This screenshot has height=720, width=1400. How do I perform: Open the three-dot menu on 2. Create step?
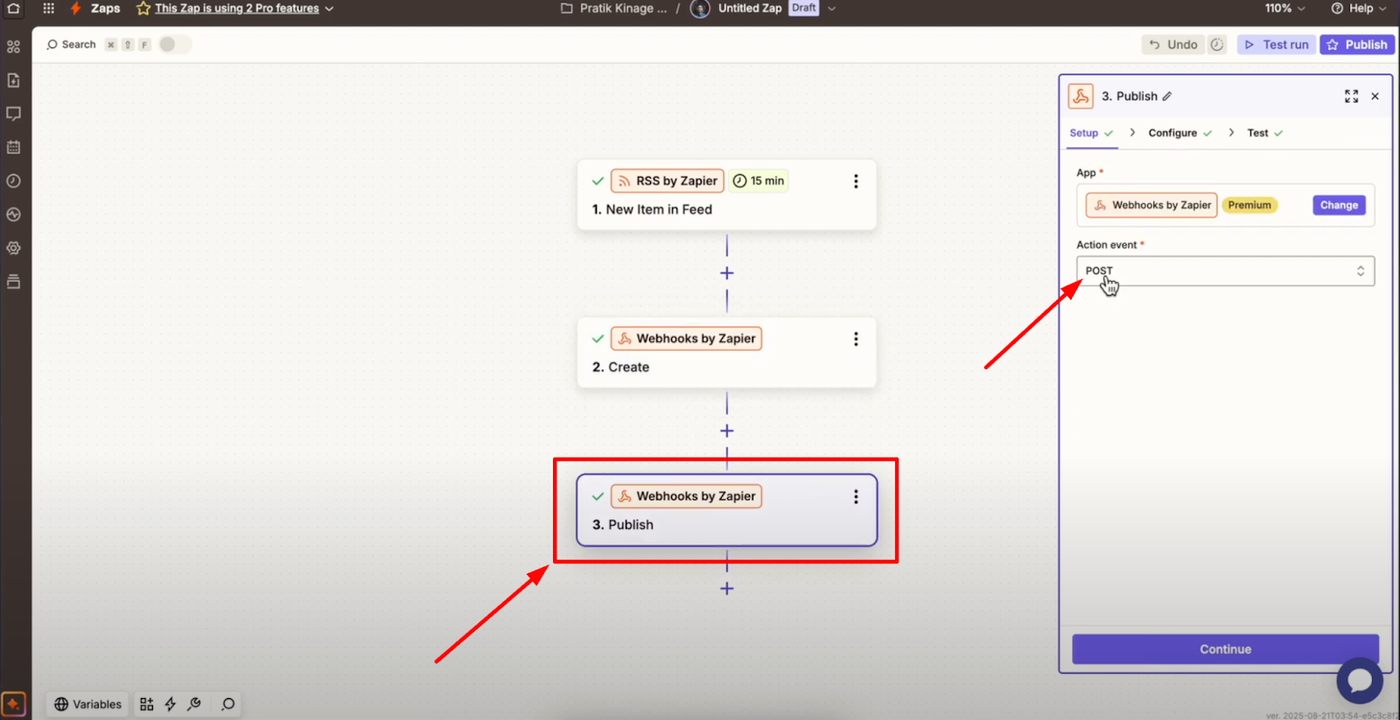point(856,339)
